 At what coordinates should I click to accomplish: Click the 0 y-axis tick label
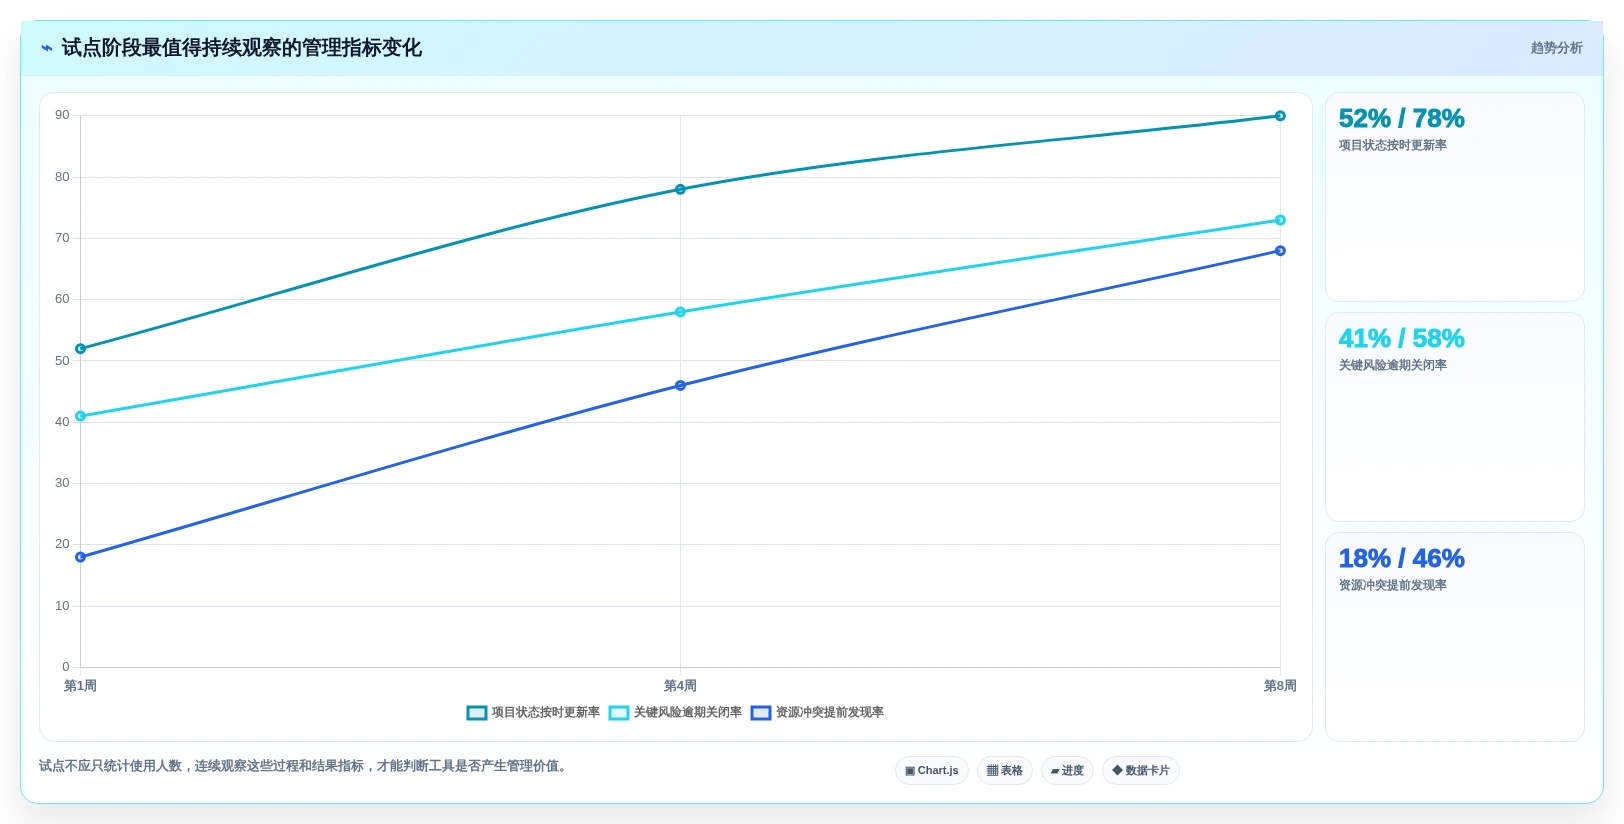66,667
